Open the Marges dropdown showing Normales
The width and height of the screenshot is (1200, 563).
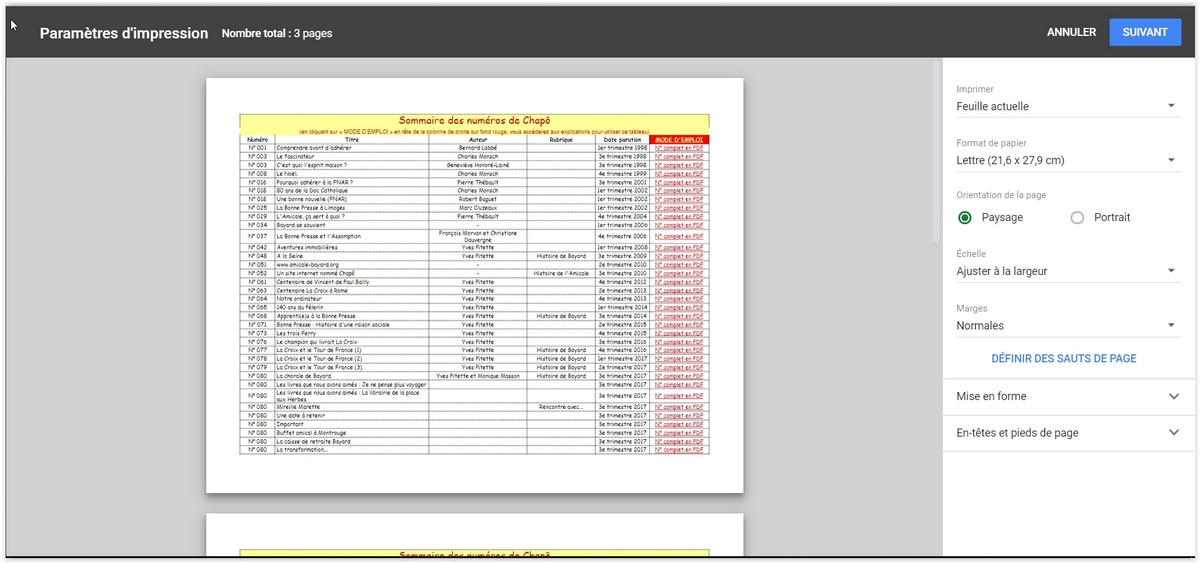click(x=1066, y=325)
